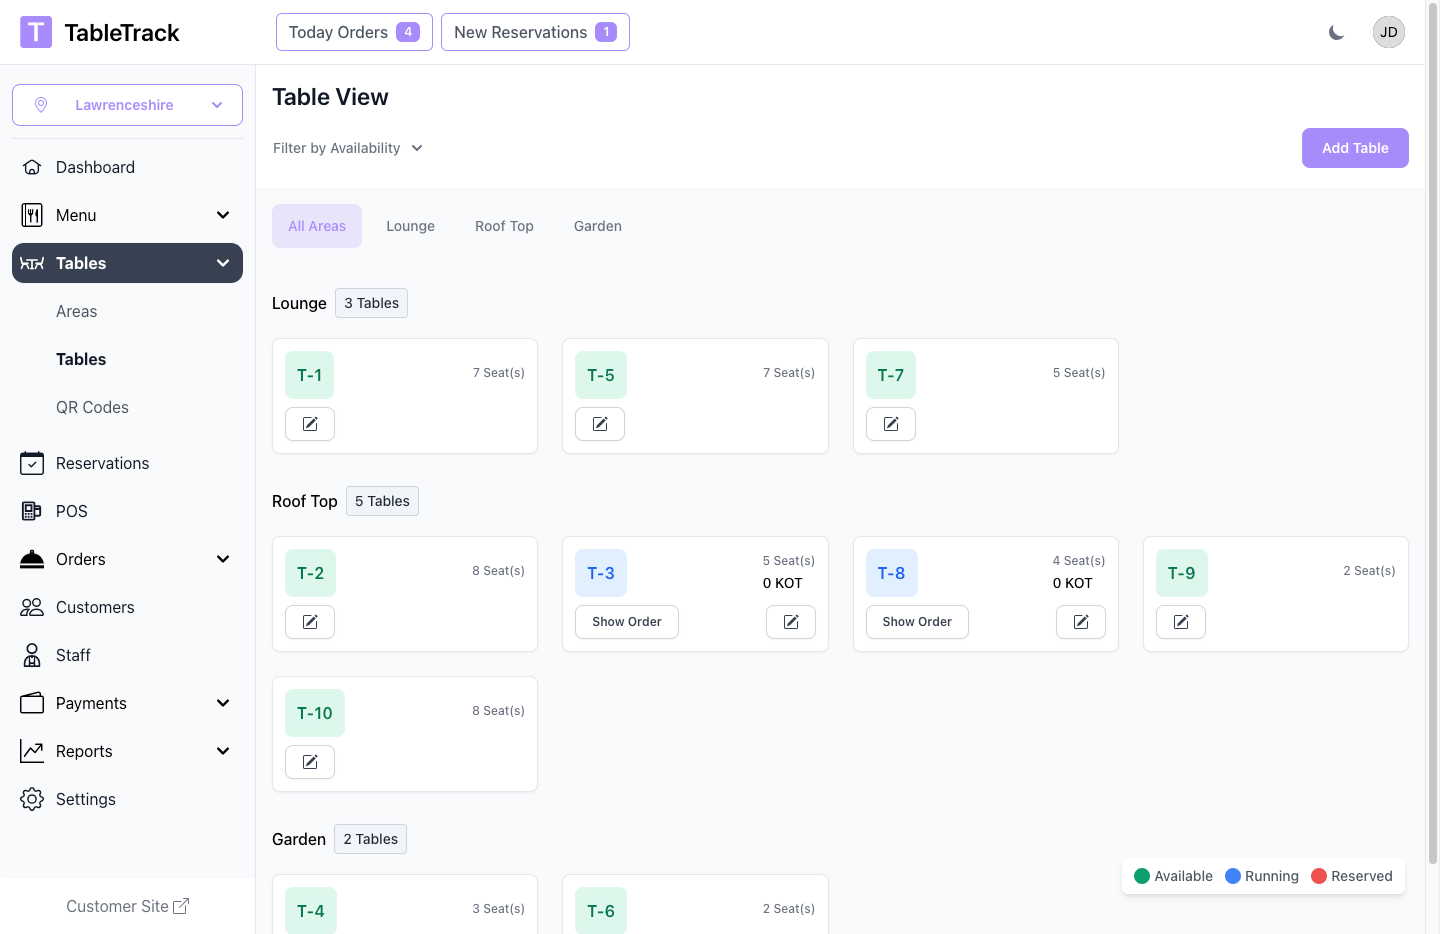Image resolution: width=1440 pixels, height=934 pixels.
Task: Edit table T-3 with its pencil icon
Action: [x=790, y=622]
